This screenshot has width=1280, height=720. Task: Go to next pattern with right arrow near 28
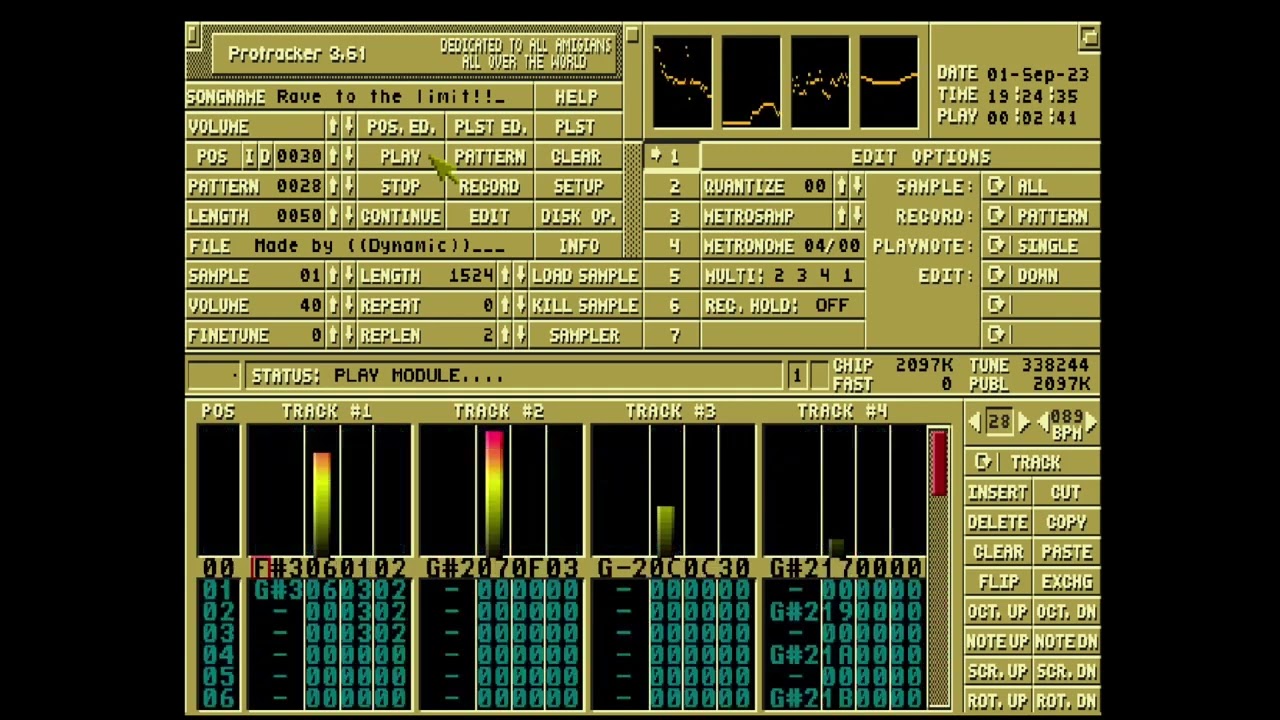1023,423
